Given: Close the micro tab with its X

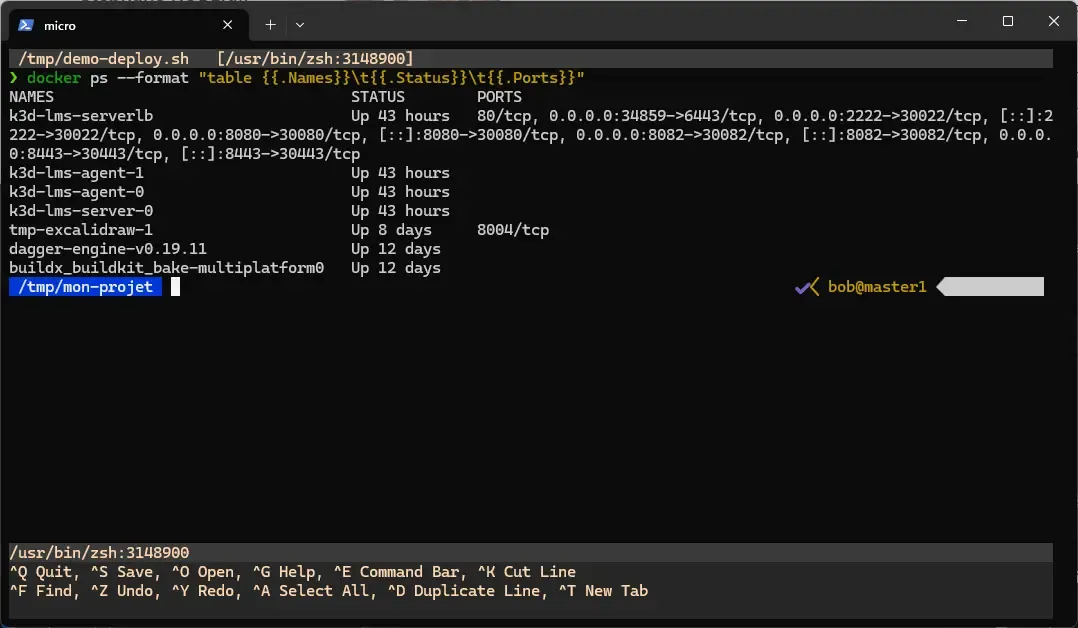Looking at the screenshot, I should point(228,25).
